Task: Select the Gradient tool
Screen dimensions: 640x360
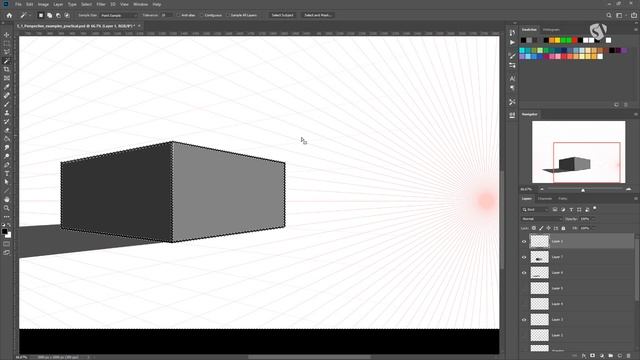Action: pos(7,139)
